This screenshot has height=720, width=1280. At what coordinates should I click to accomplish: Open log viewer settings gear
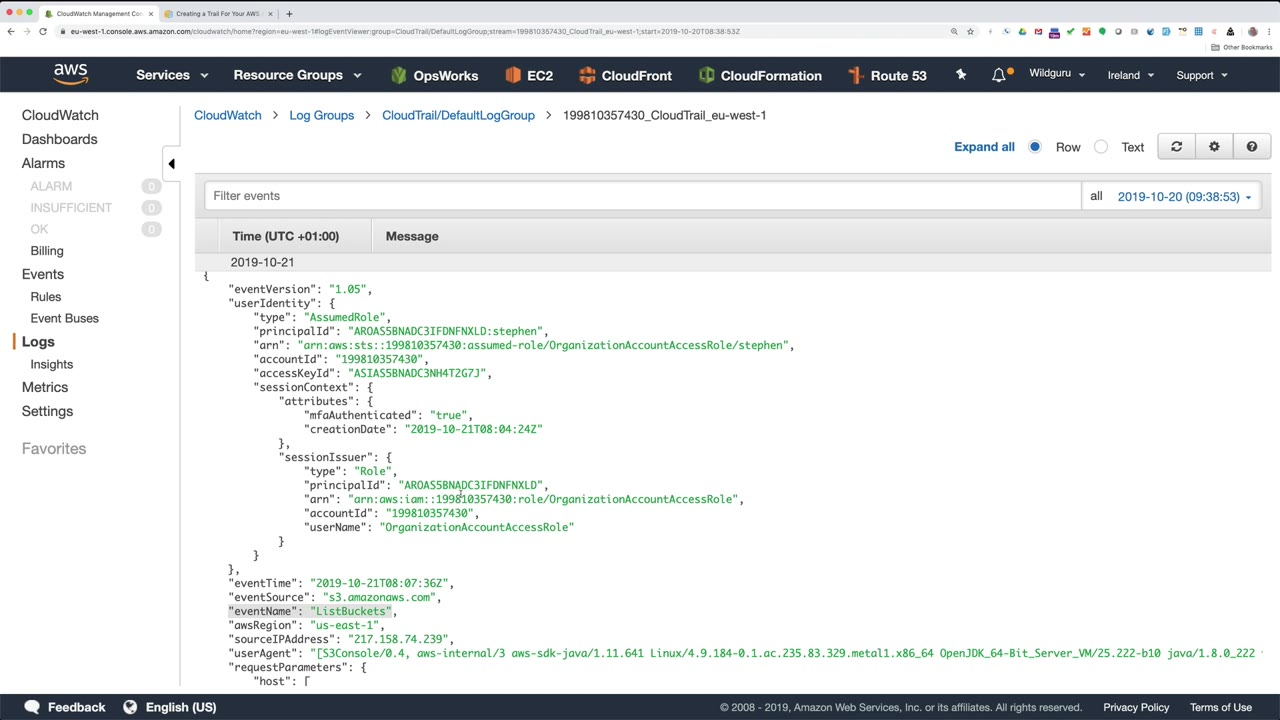point(1214,147)
